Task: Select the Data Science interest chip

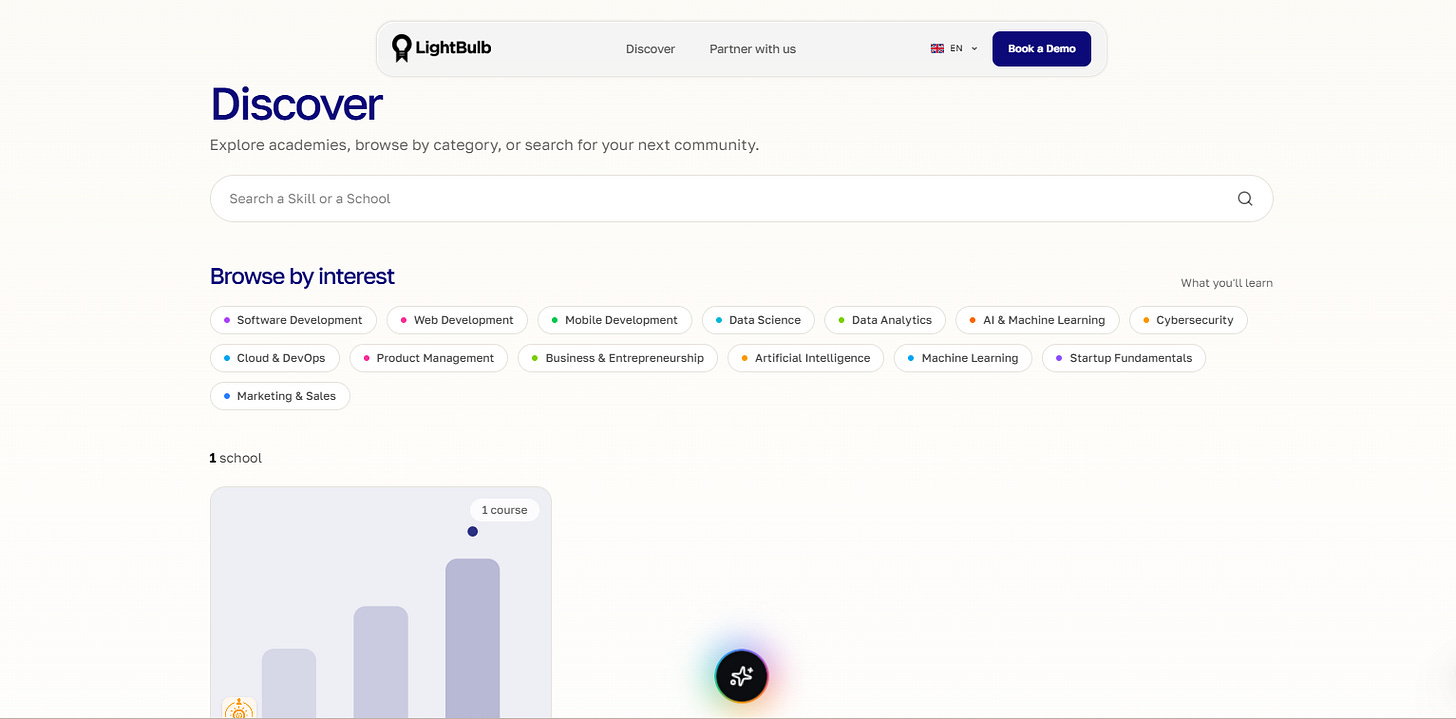Action: pos(758,320)
